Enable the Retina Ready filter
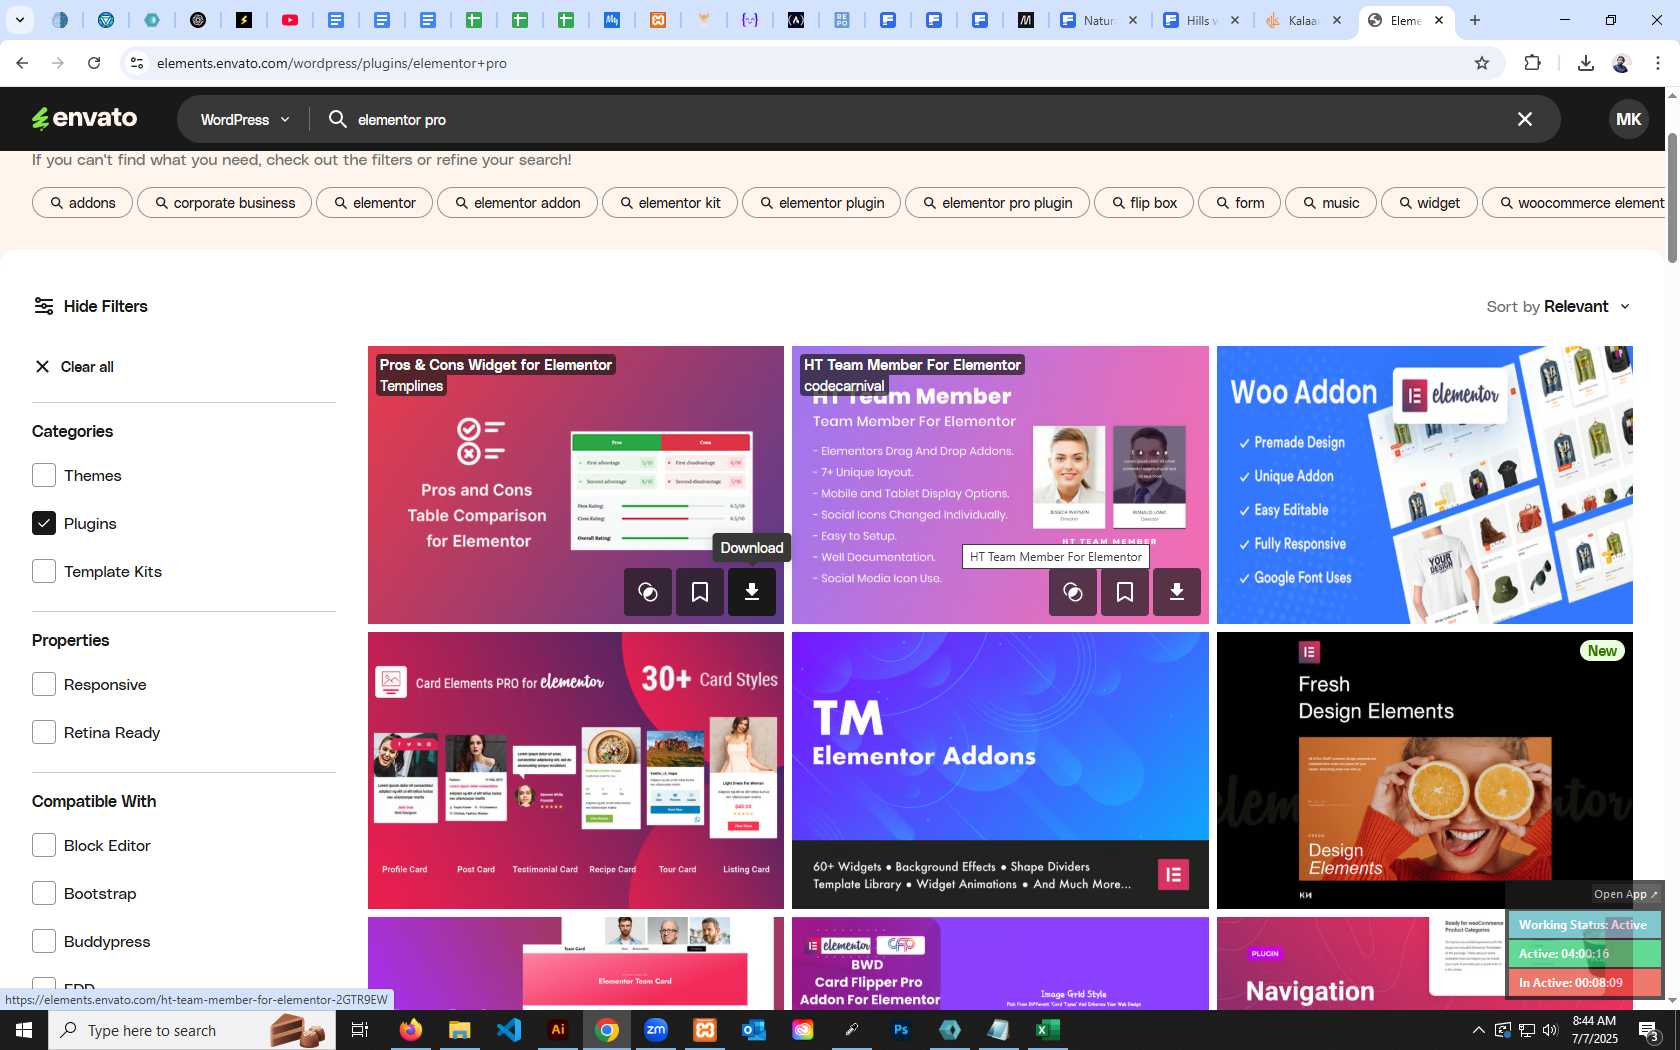1680x1050 pixels. 44,732
